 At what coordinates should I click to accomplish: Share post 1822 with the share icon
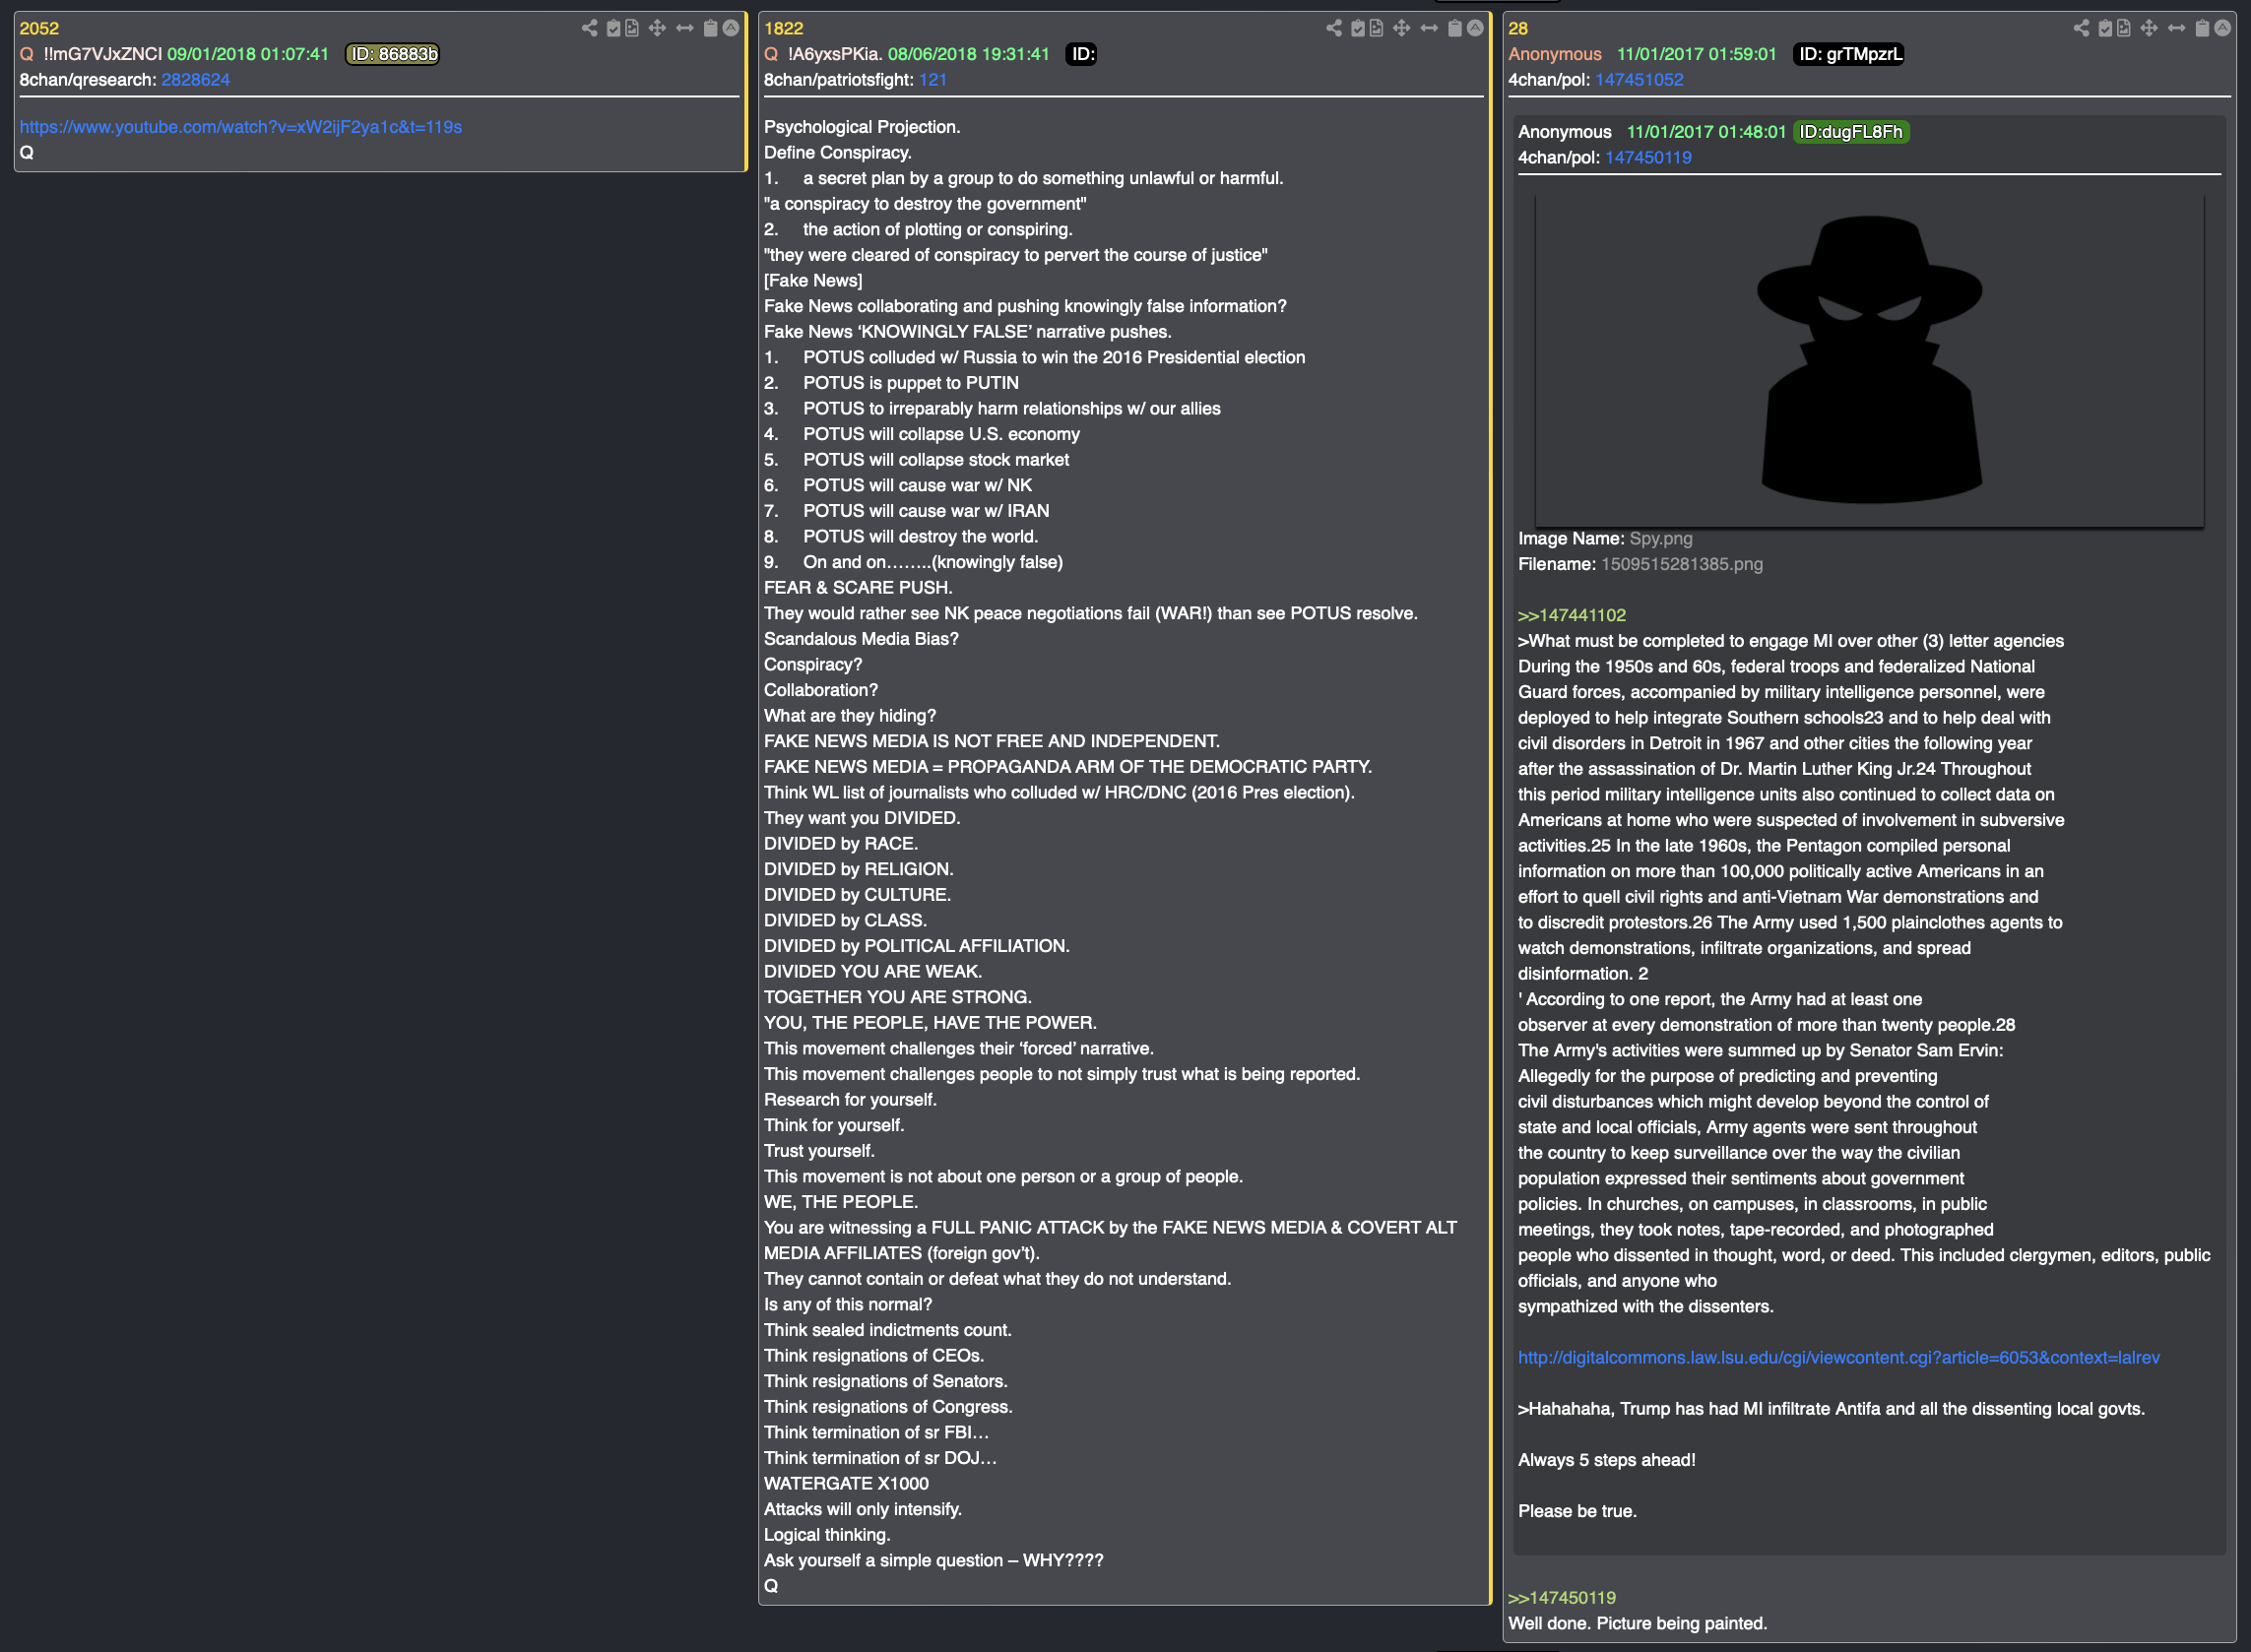(x=1334, y=28)
